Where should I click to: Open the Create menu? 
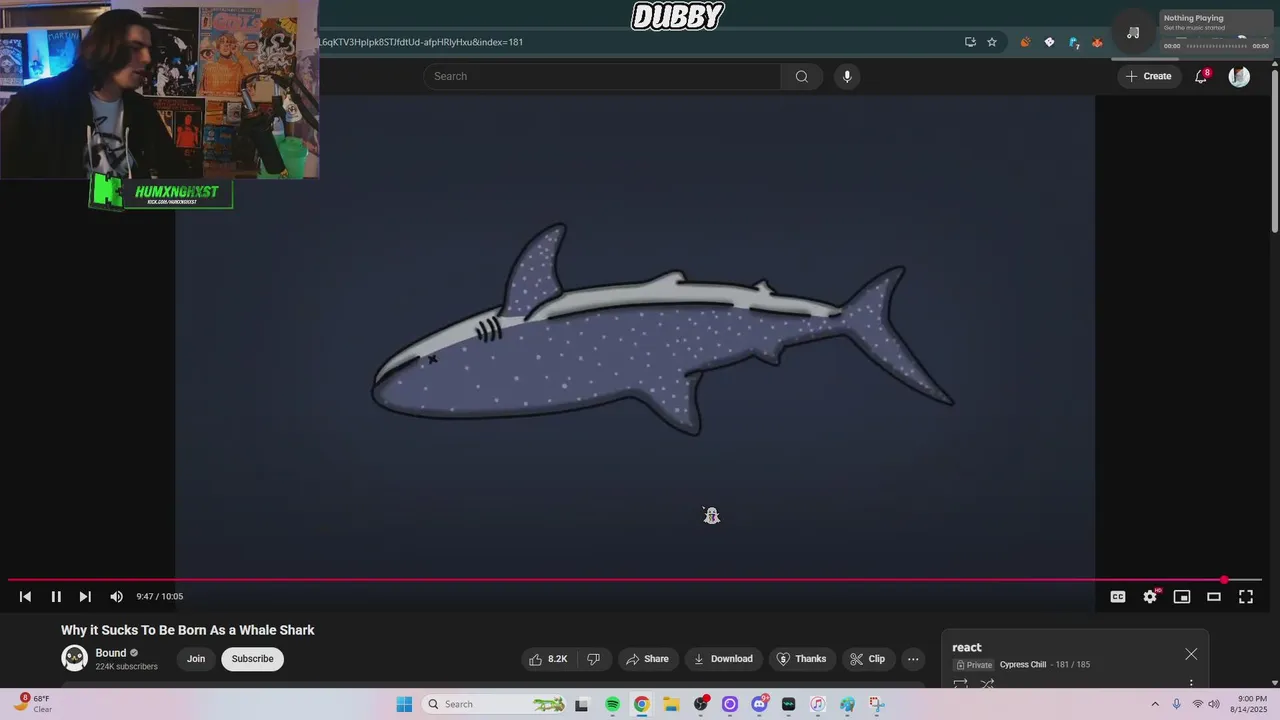tap(1148, 76)
